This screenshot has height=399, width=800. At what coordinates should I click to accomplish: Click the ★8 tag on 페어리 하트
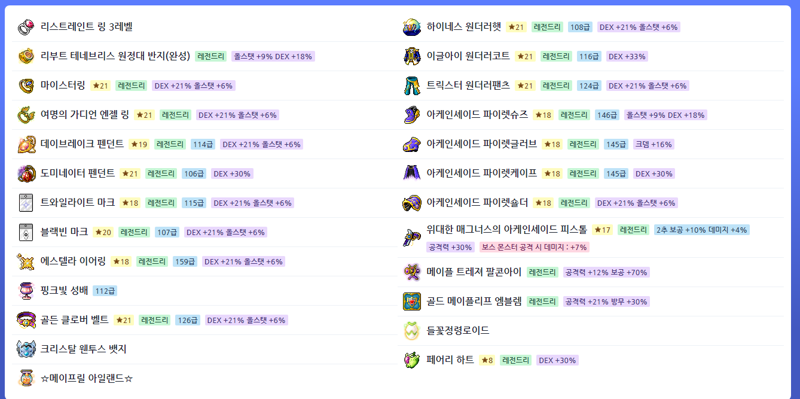487,360
